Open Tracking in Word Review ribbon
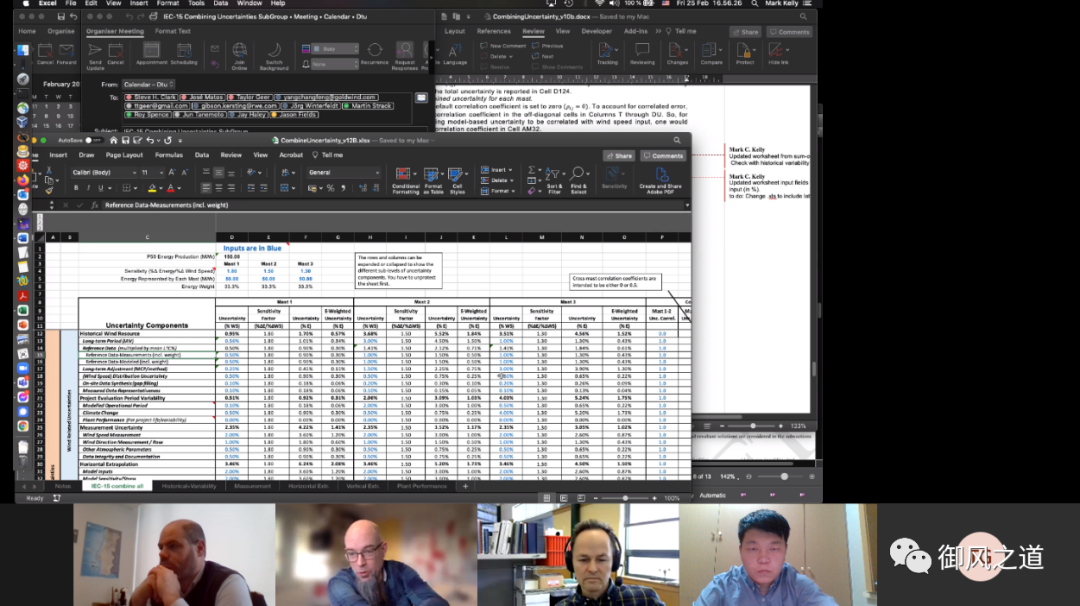The height and width of the screenshot is (606, 1080). coord(607,54)
